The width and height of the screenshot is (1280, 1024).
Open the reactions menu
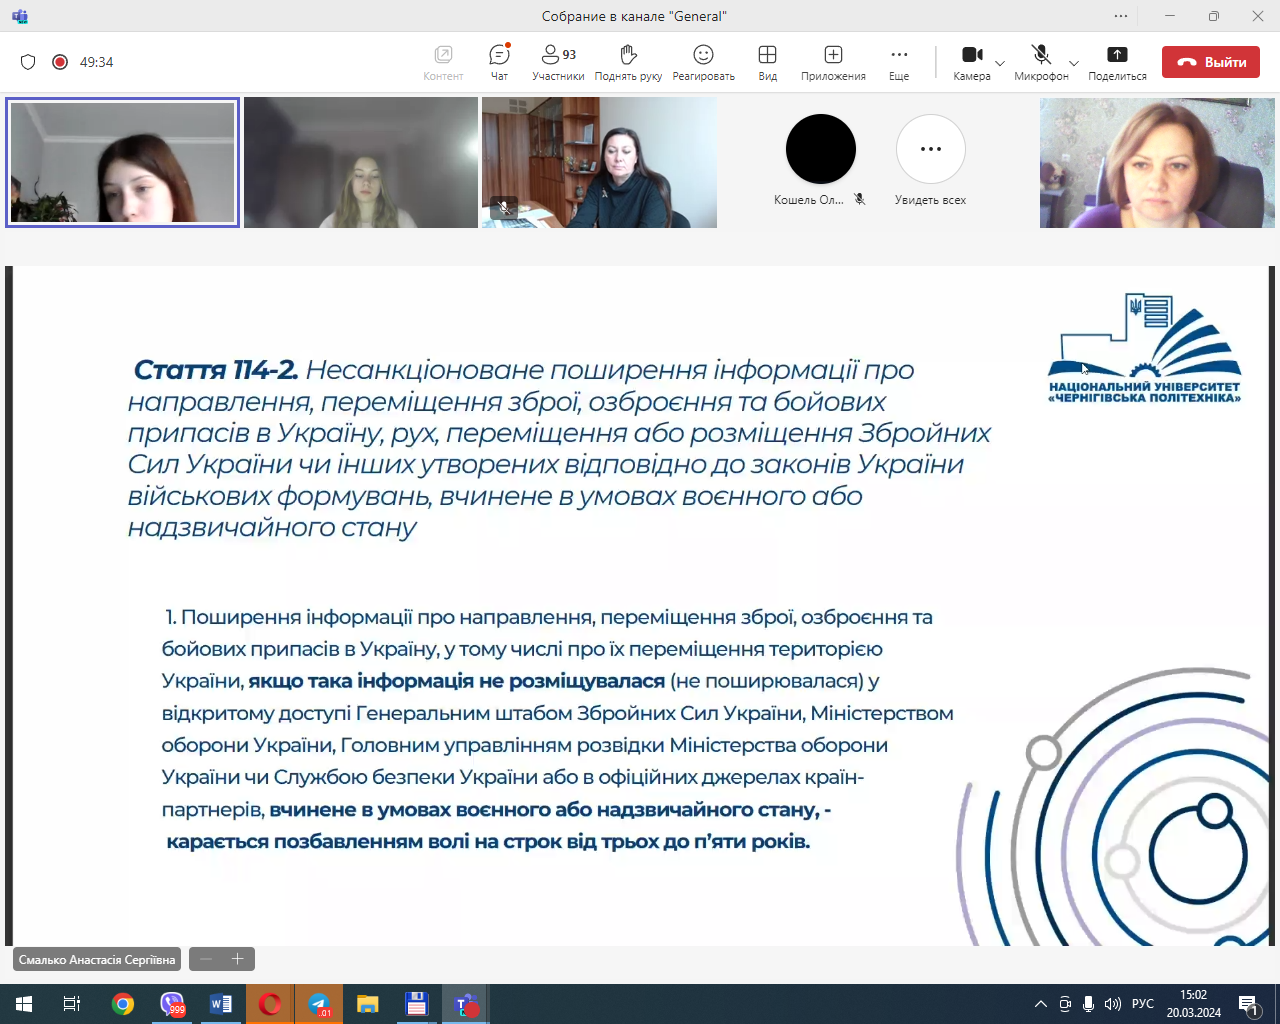tap(703, 62)
